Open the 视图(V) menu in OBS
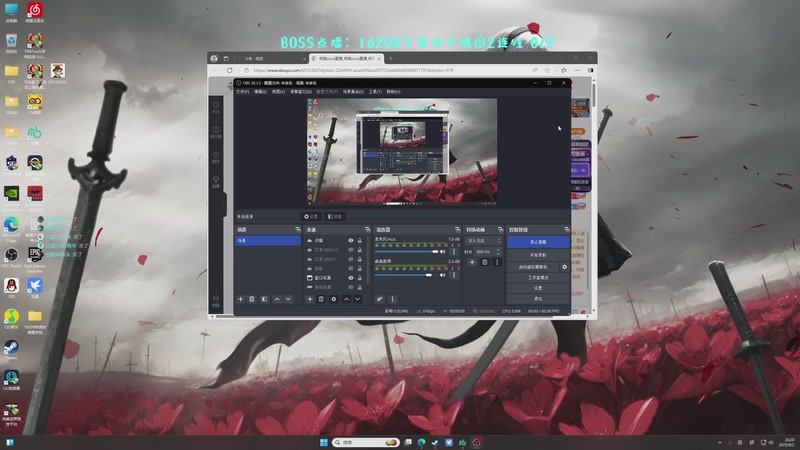Viewport: 800px width, 450px height. click(279, 92)
